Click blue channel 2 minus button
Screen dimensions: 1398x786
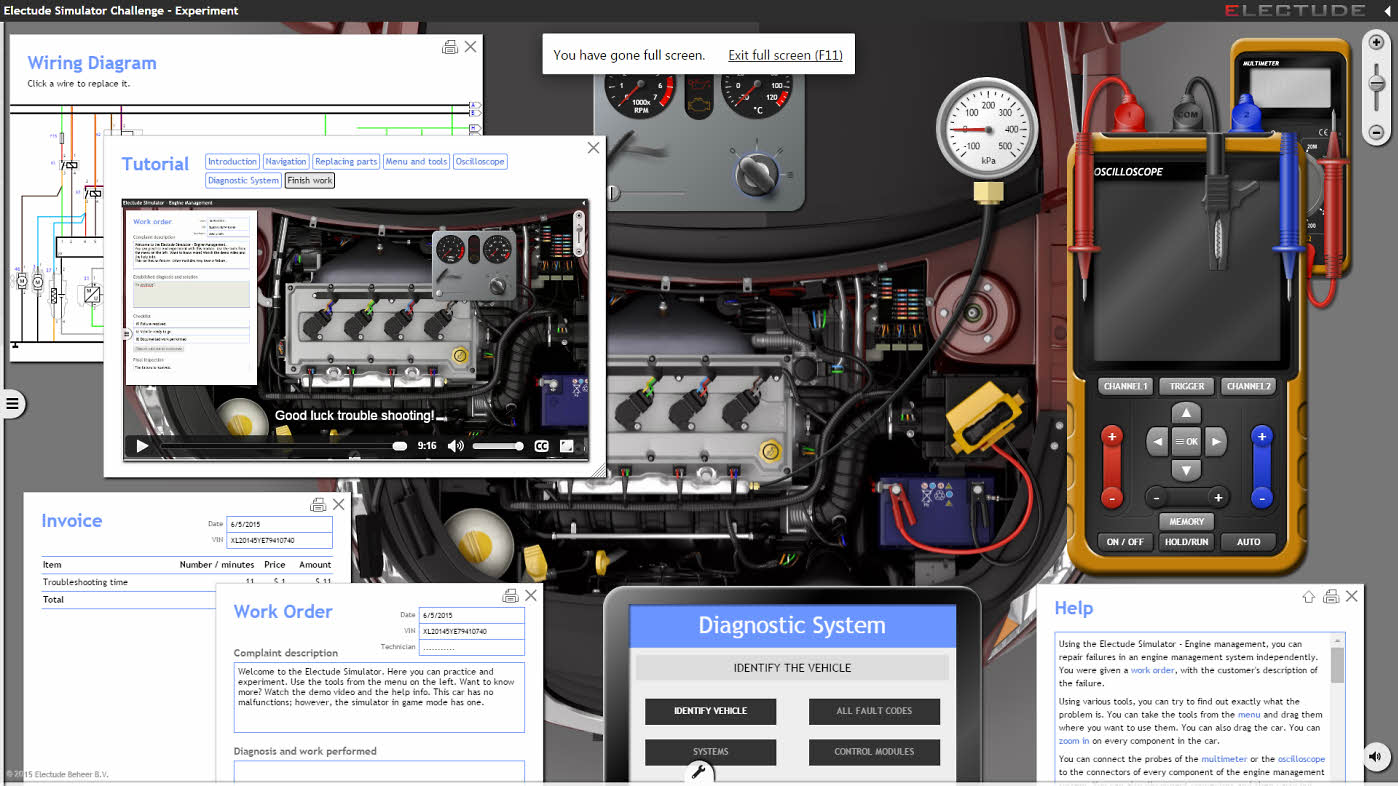pyautogui.click(x=1262, y=497)
